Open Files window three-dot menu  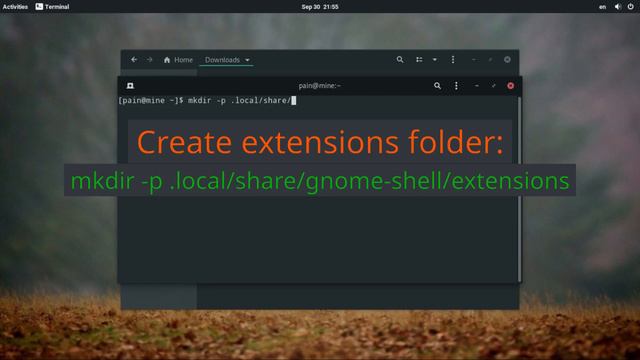coord(453,60)
